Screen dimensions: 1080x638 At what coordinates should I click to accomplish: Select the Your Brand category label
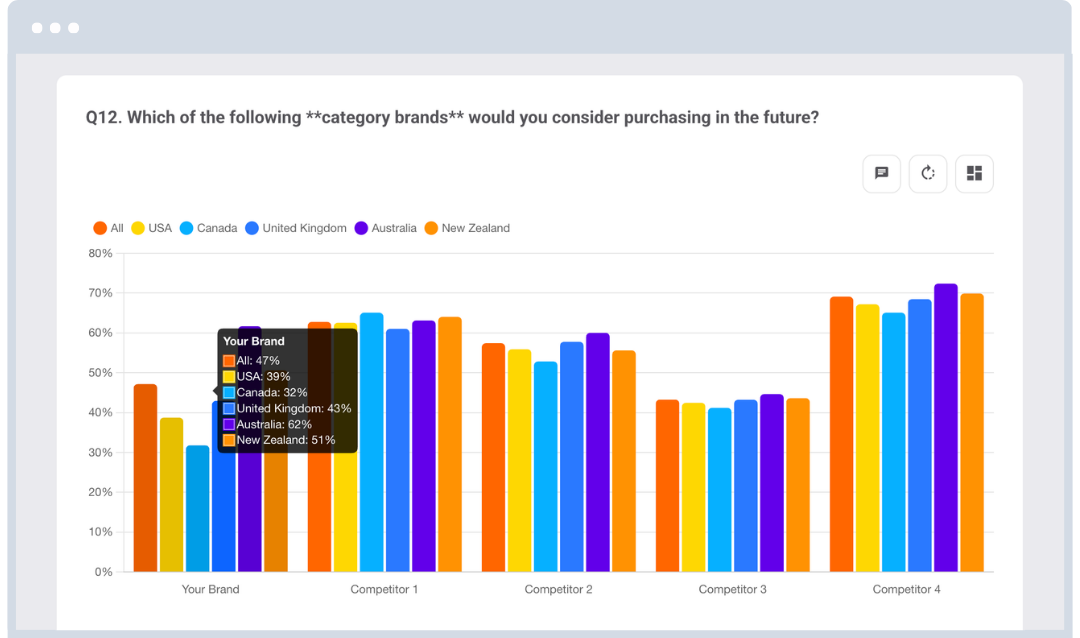tap(210, 589)
